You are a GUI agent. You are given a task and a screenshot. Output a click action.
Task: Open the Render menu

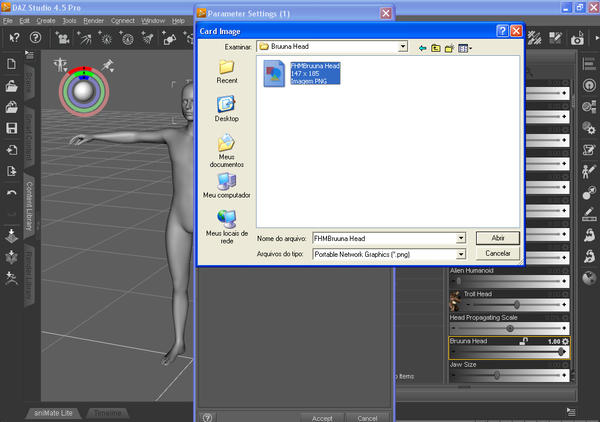pos(93,21)
